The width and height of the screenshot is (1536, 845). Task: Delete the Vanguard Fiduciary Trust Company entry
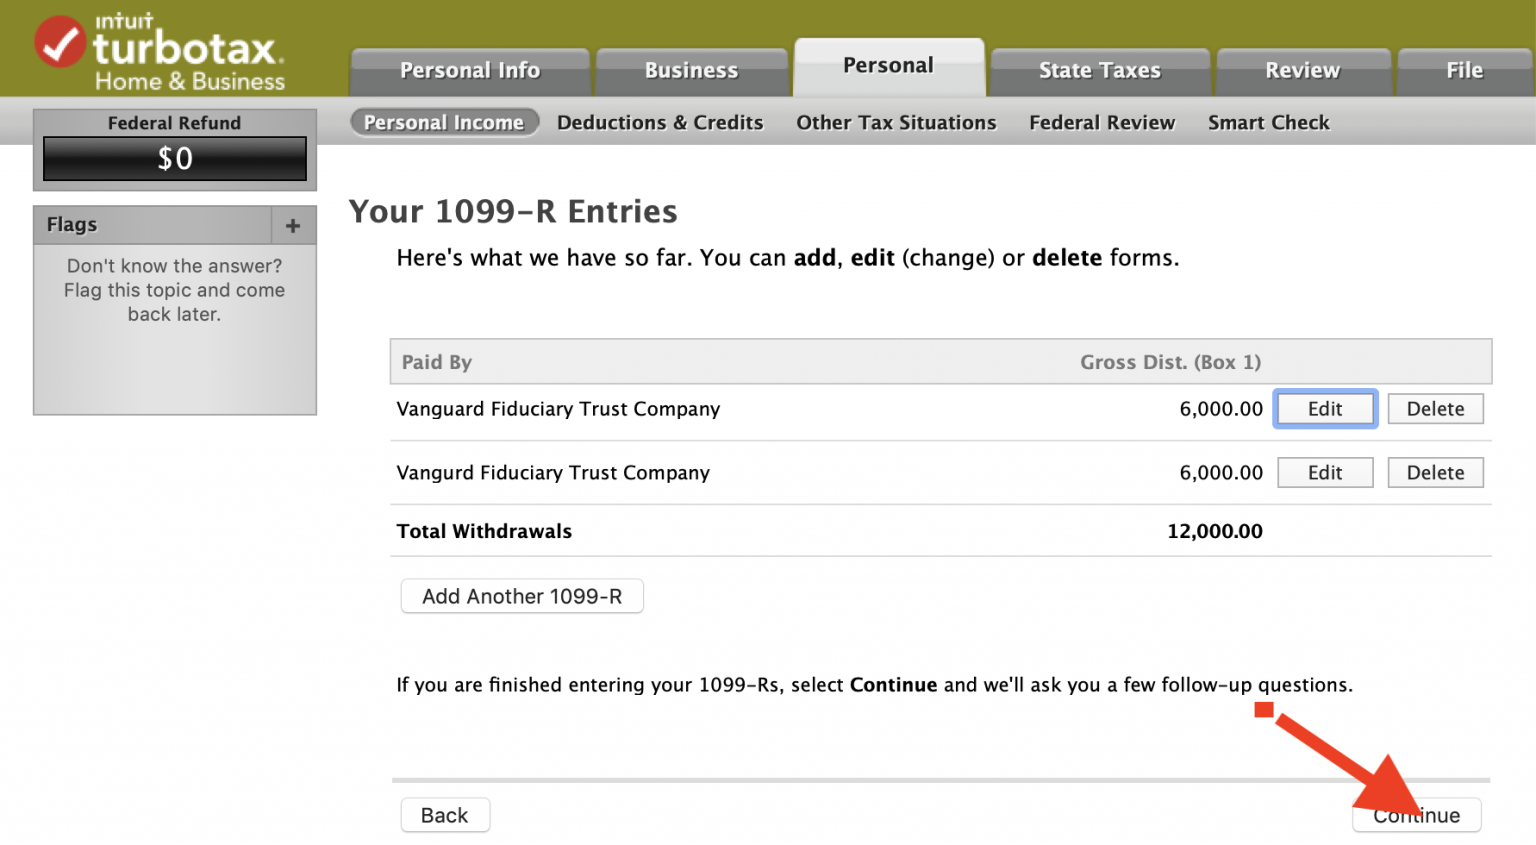point(1435,409)
